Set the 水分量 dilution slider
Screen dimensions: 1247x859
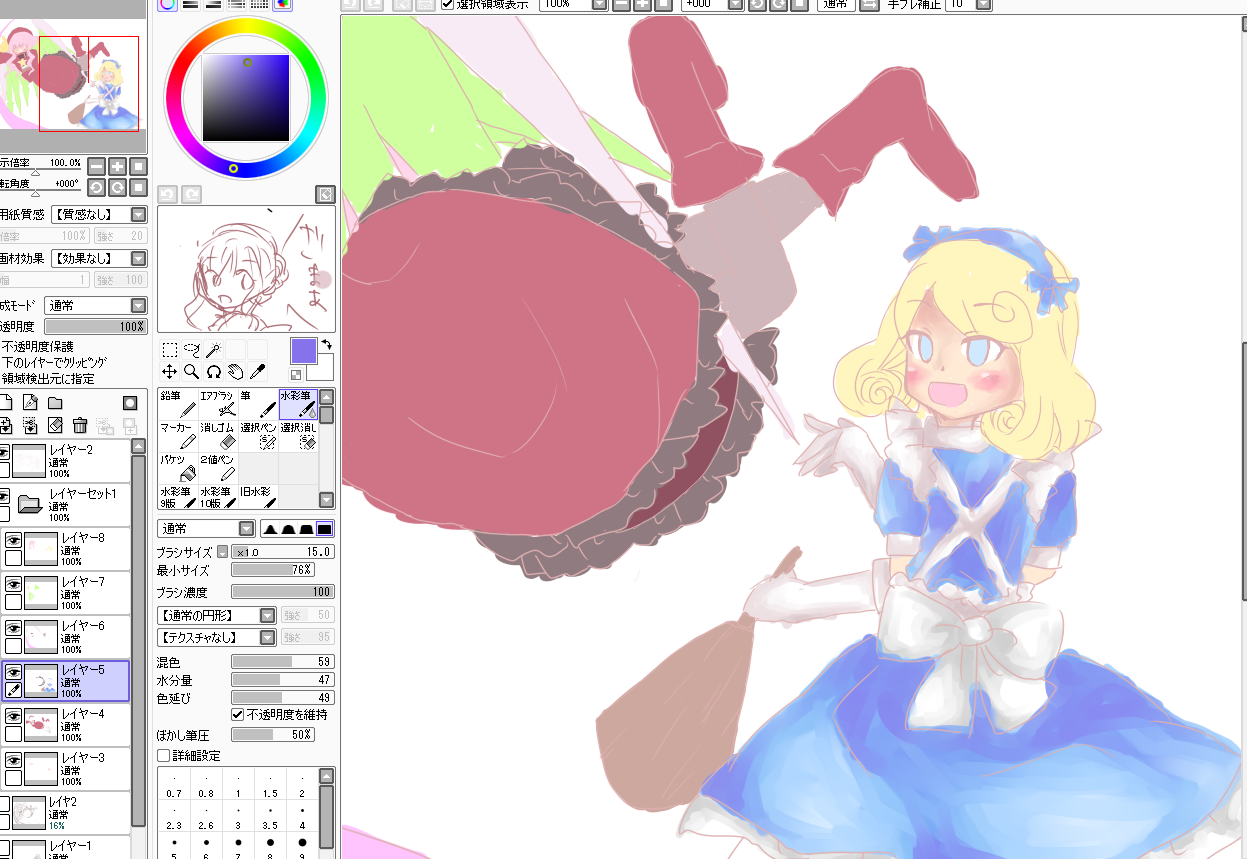click(x=283, y=680)
